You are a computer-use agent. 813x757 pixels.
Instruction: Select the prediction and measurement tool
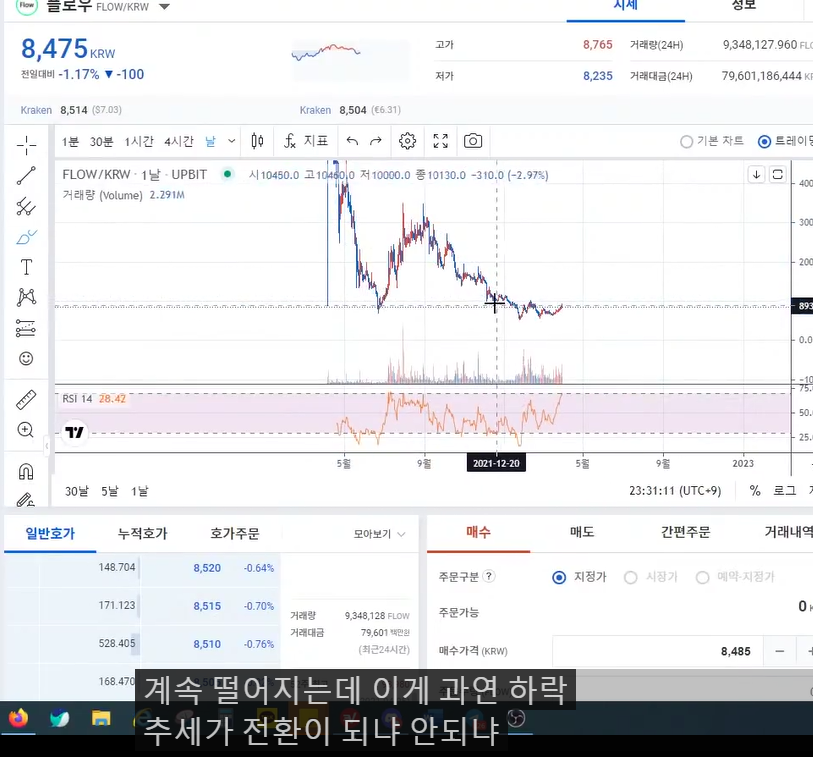coord(26,328)
